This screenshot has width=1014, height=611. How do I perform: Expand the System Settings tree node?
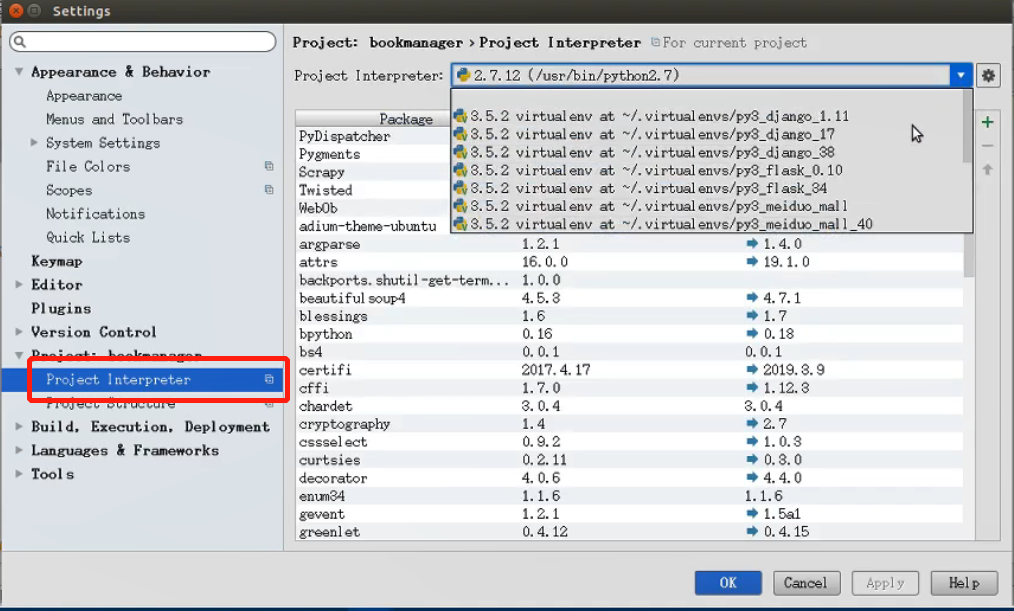point(36,143)
